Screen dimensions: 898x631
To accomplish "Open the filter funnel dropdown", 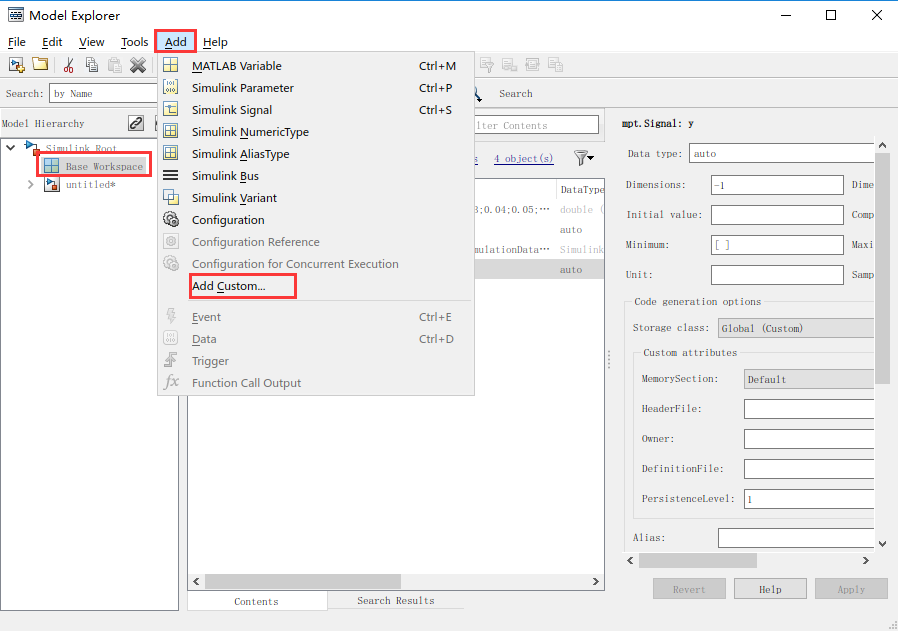I will 584,157.
